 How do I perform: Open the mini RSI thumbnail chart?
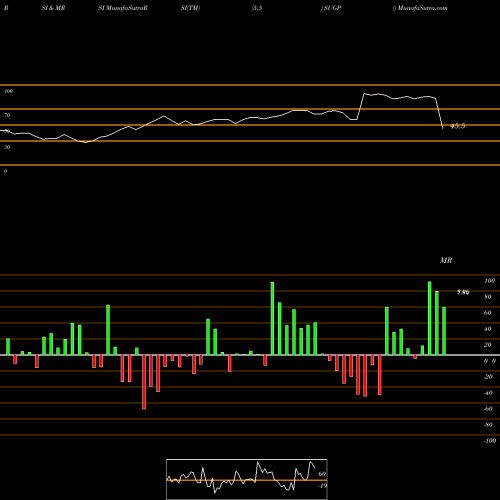(247, 479)
